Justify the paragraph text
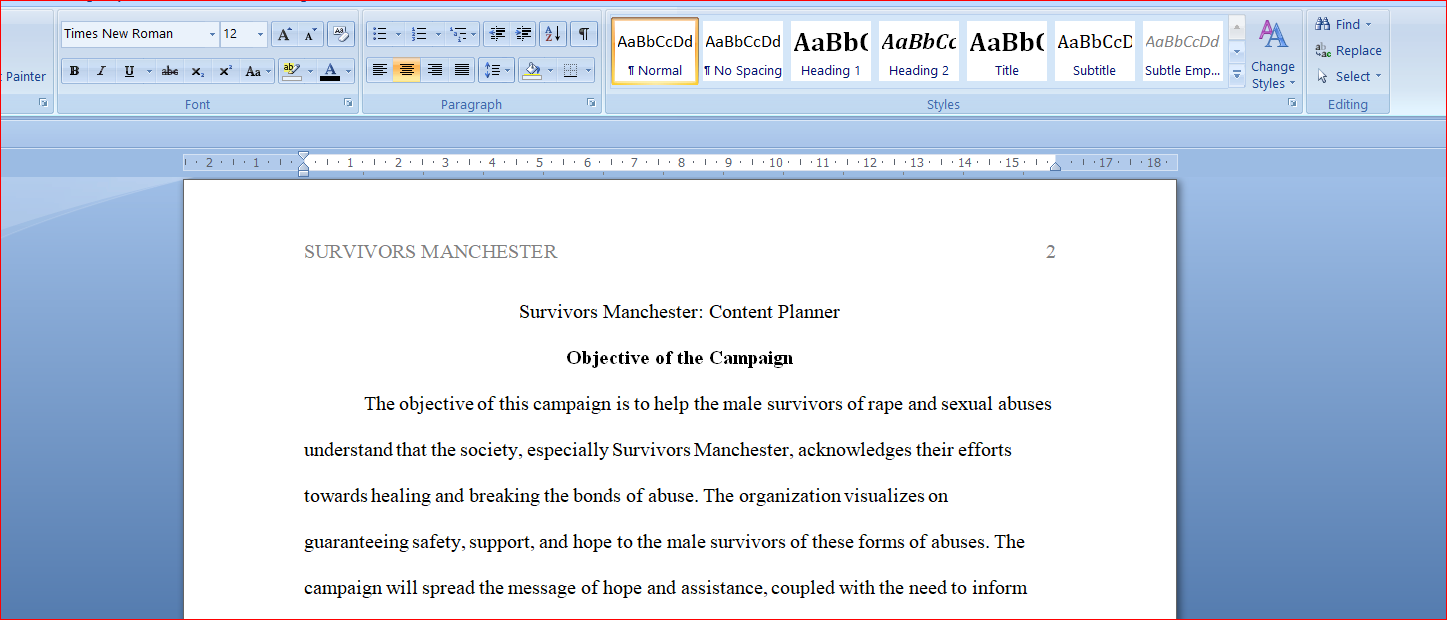 (x=461, y=70)
